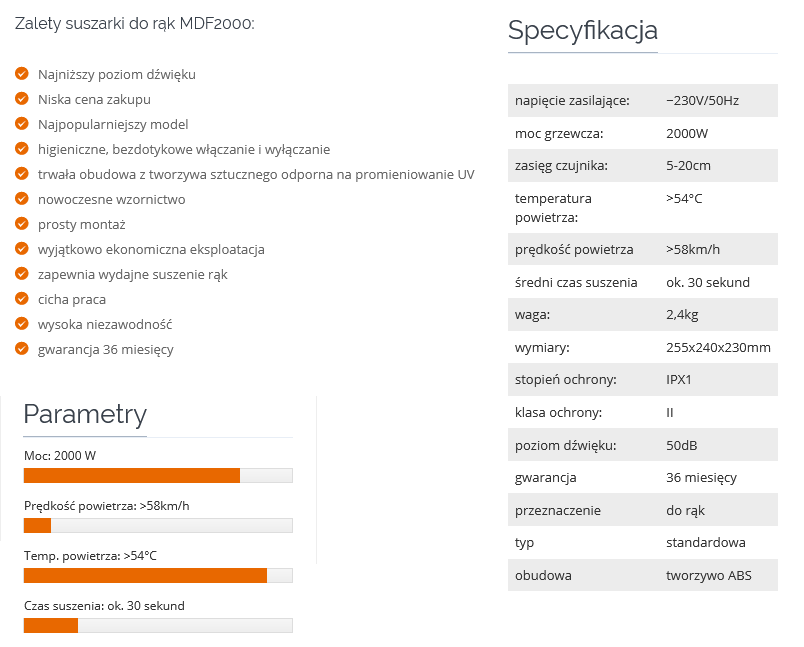Click the 'poziom dźwięku' 50dB row
This screenshot has width=804, height=647.
pos(642,445)
